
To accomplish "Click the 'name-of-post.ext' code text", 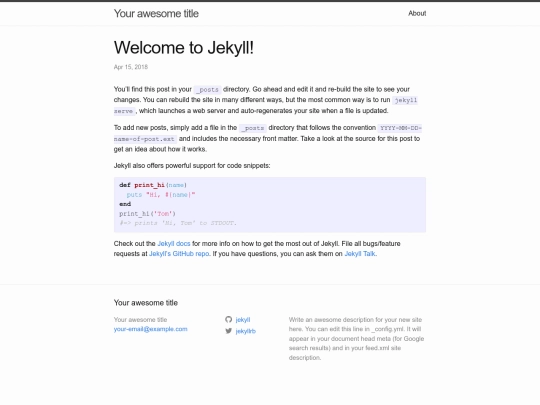I will pos(145,139).
